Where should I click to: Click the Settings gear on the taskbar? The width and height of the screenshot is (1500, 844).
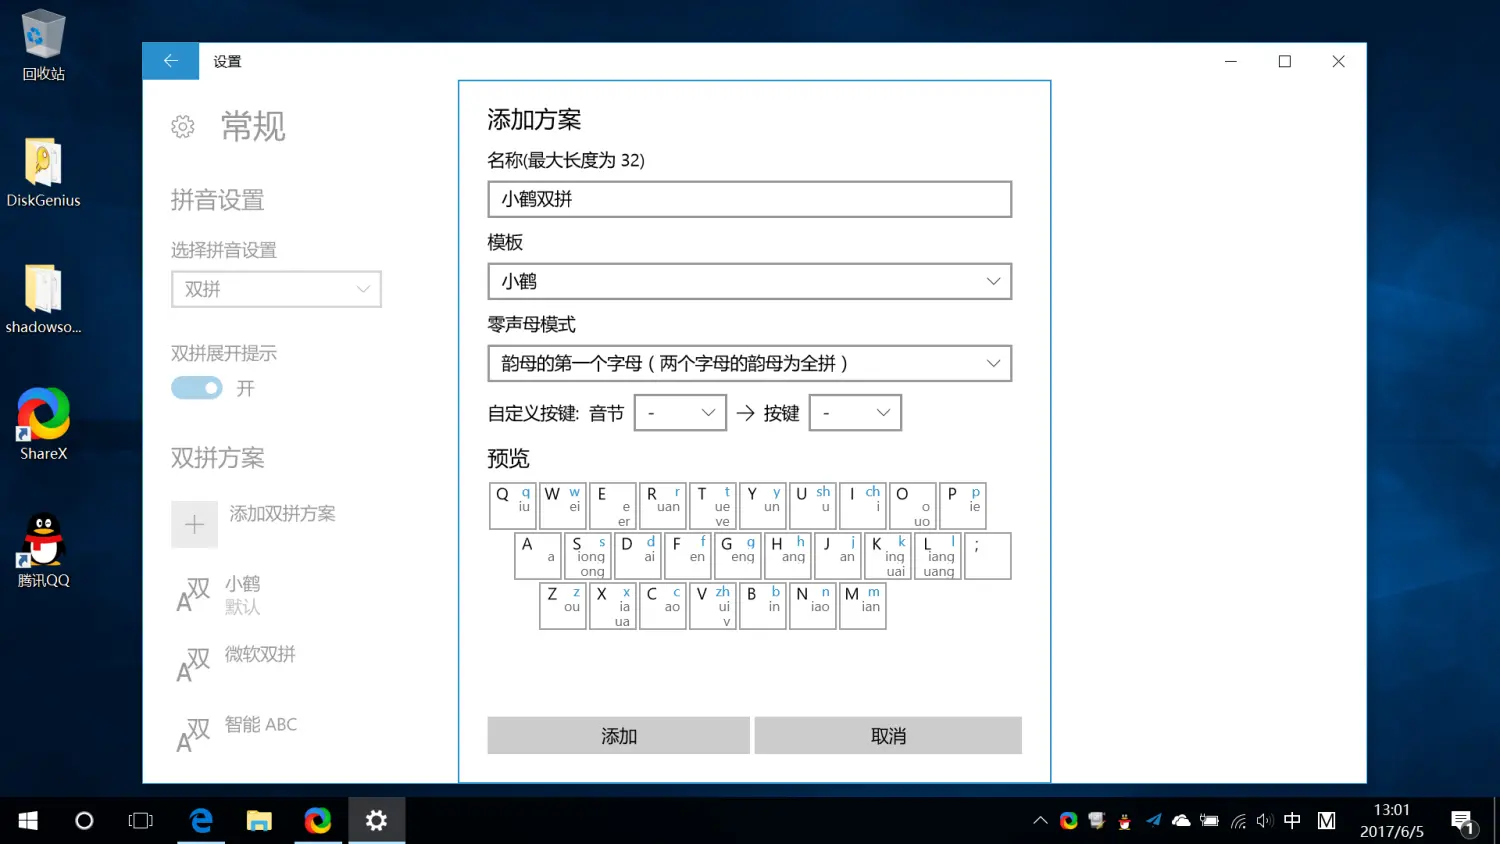point(376,821)
